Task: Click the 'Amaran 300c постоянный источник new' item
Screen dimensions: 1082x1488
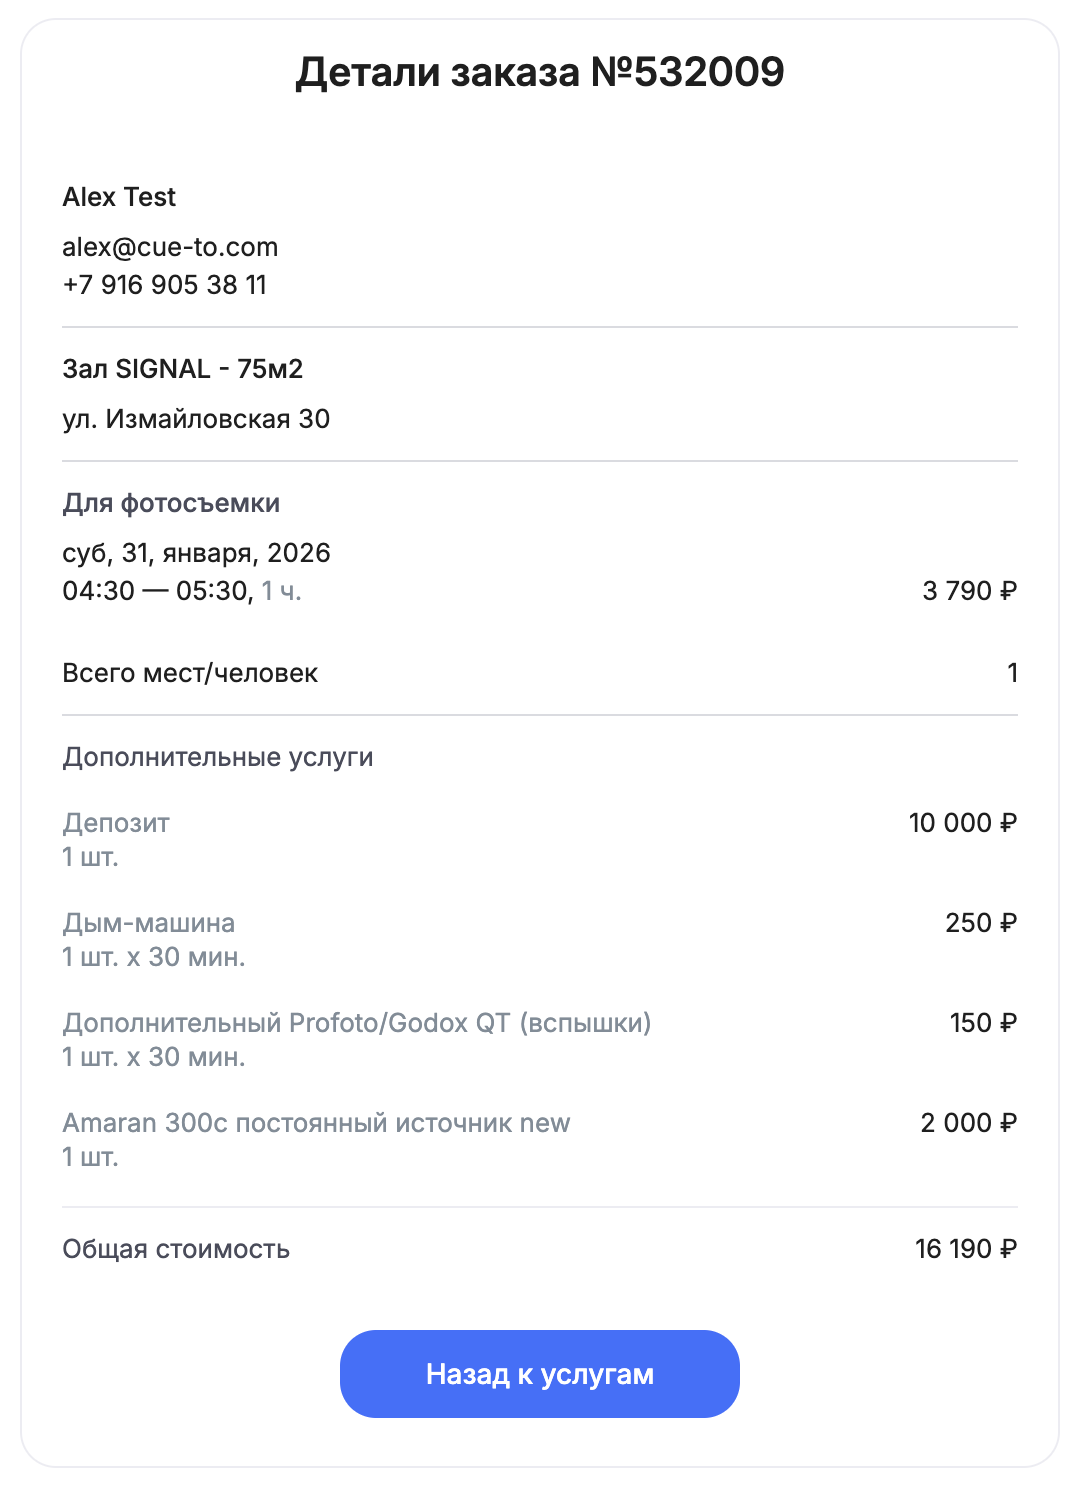Action: coord(316,1123)
